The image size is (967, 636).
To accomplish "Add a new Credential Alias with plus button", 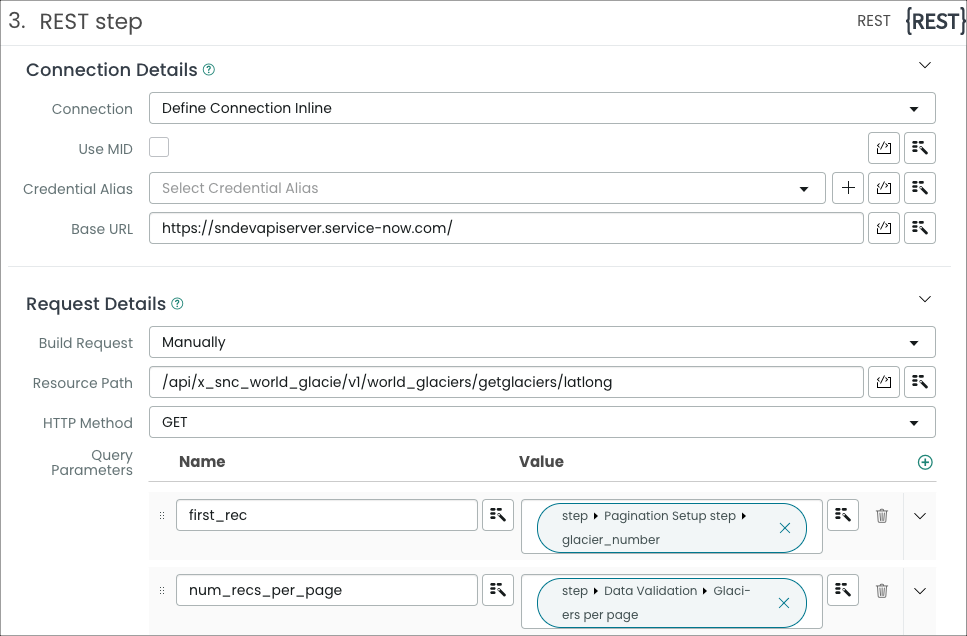I will [x=848, y=188].
